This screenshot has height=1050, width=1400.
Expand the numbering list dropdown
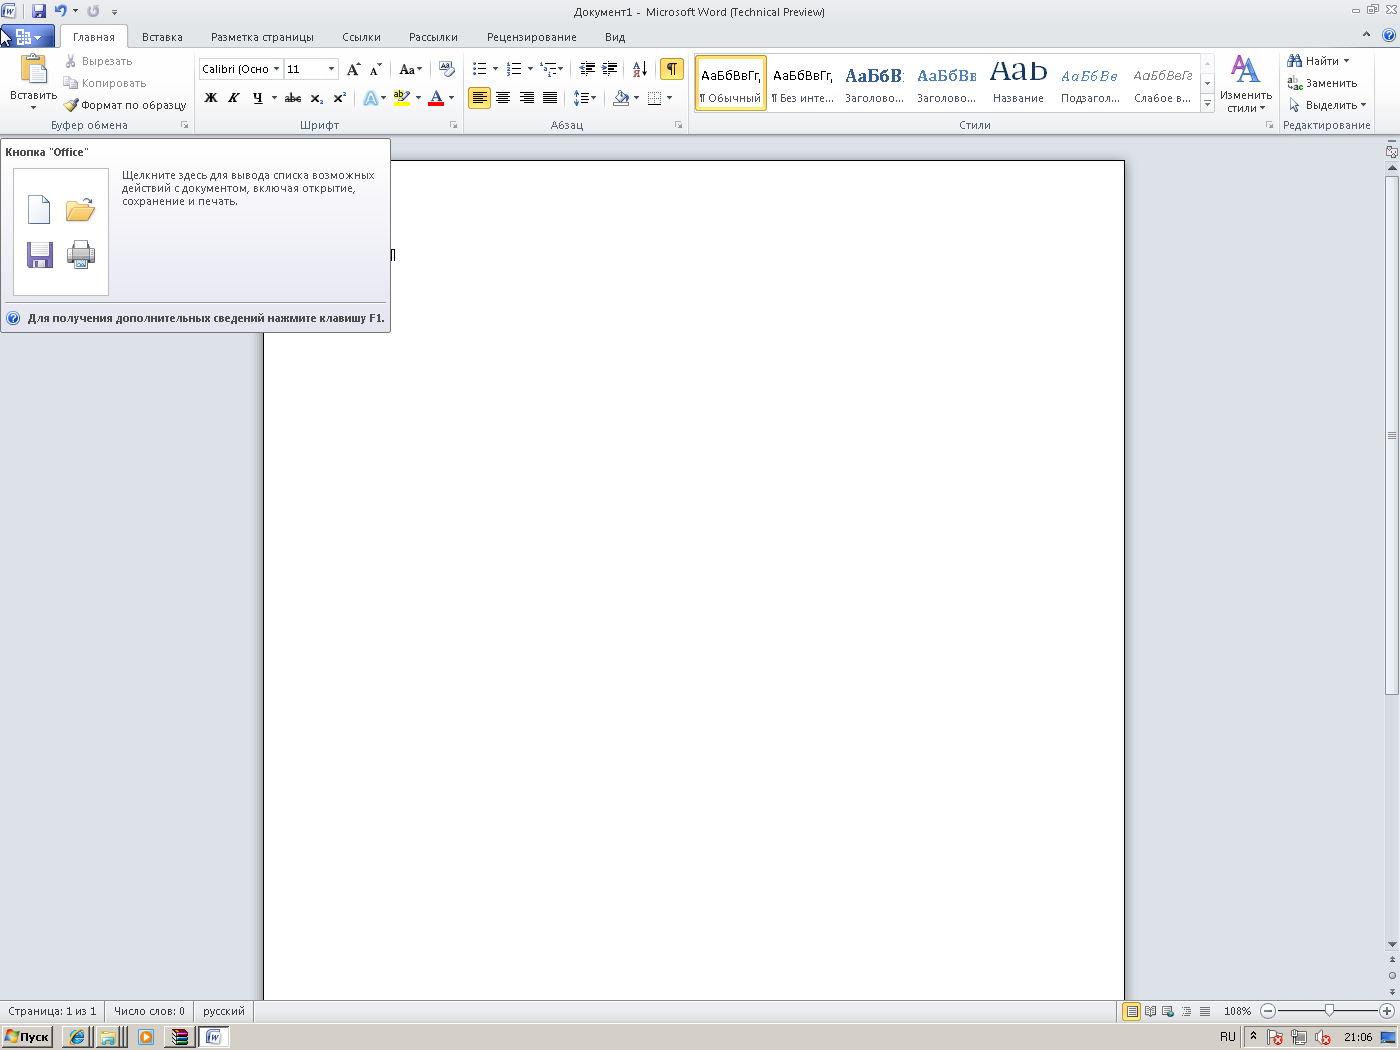[x=530, y=69]
